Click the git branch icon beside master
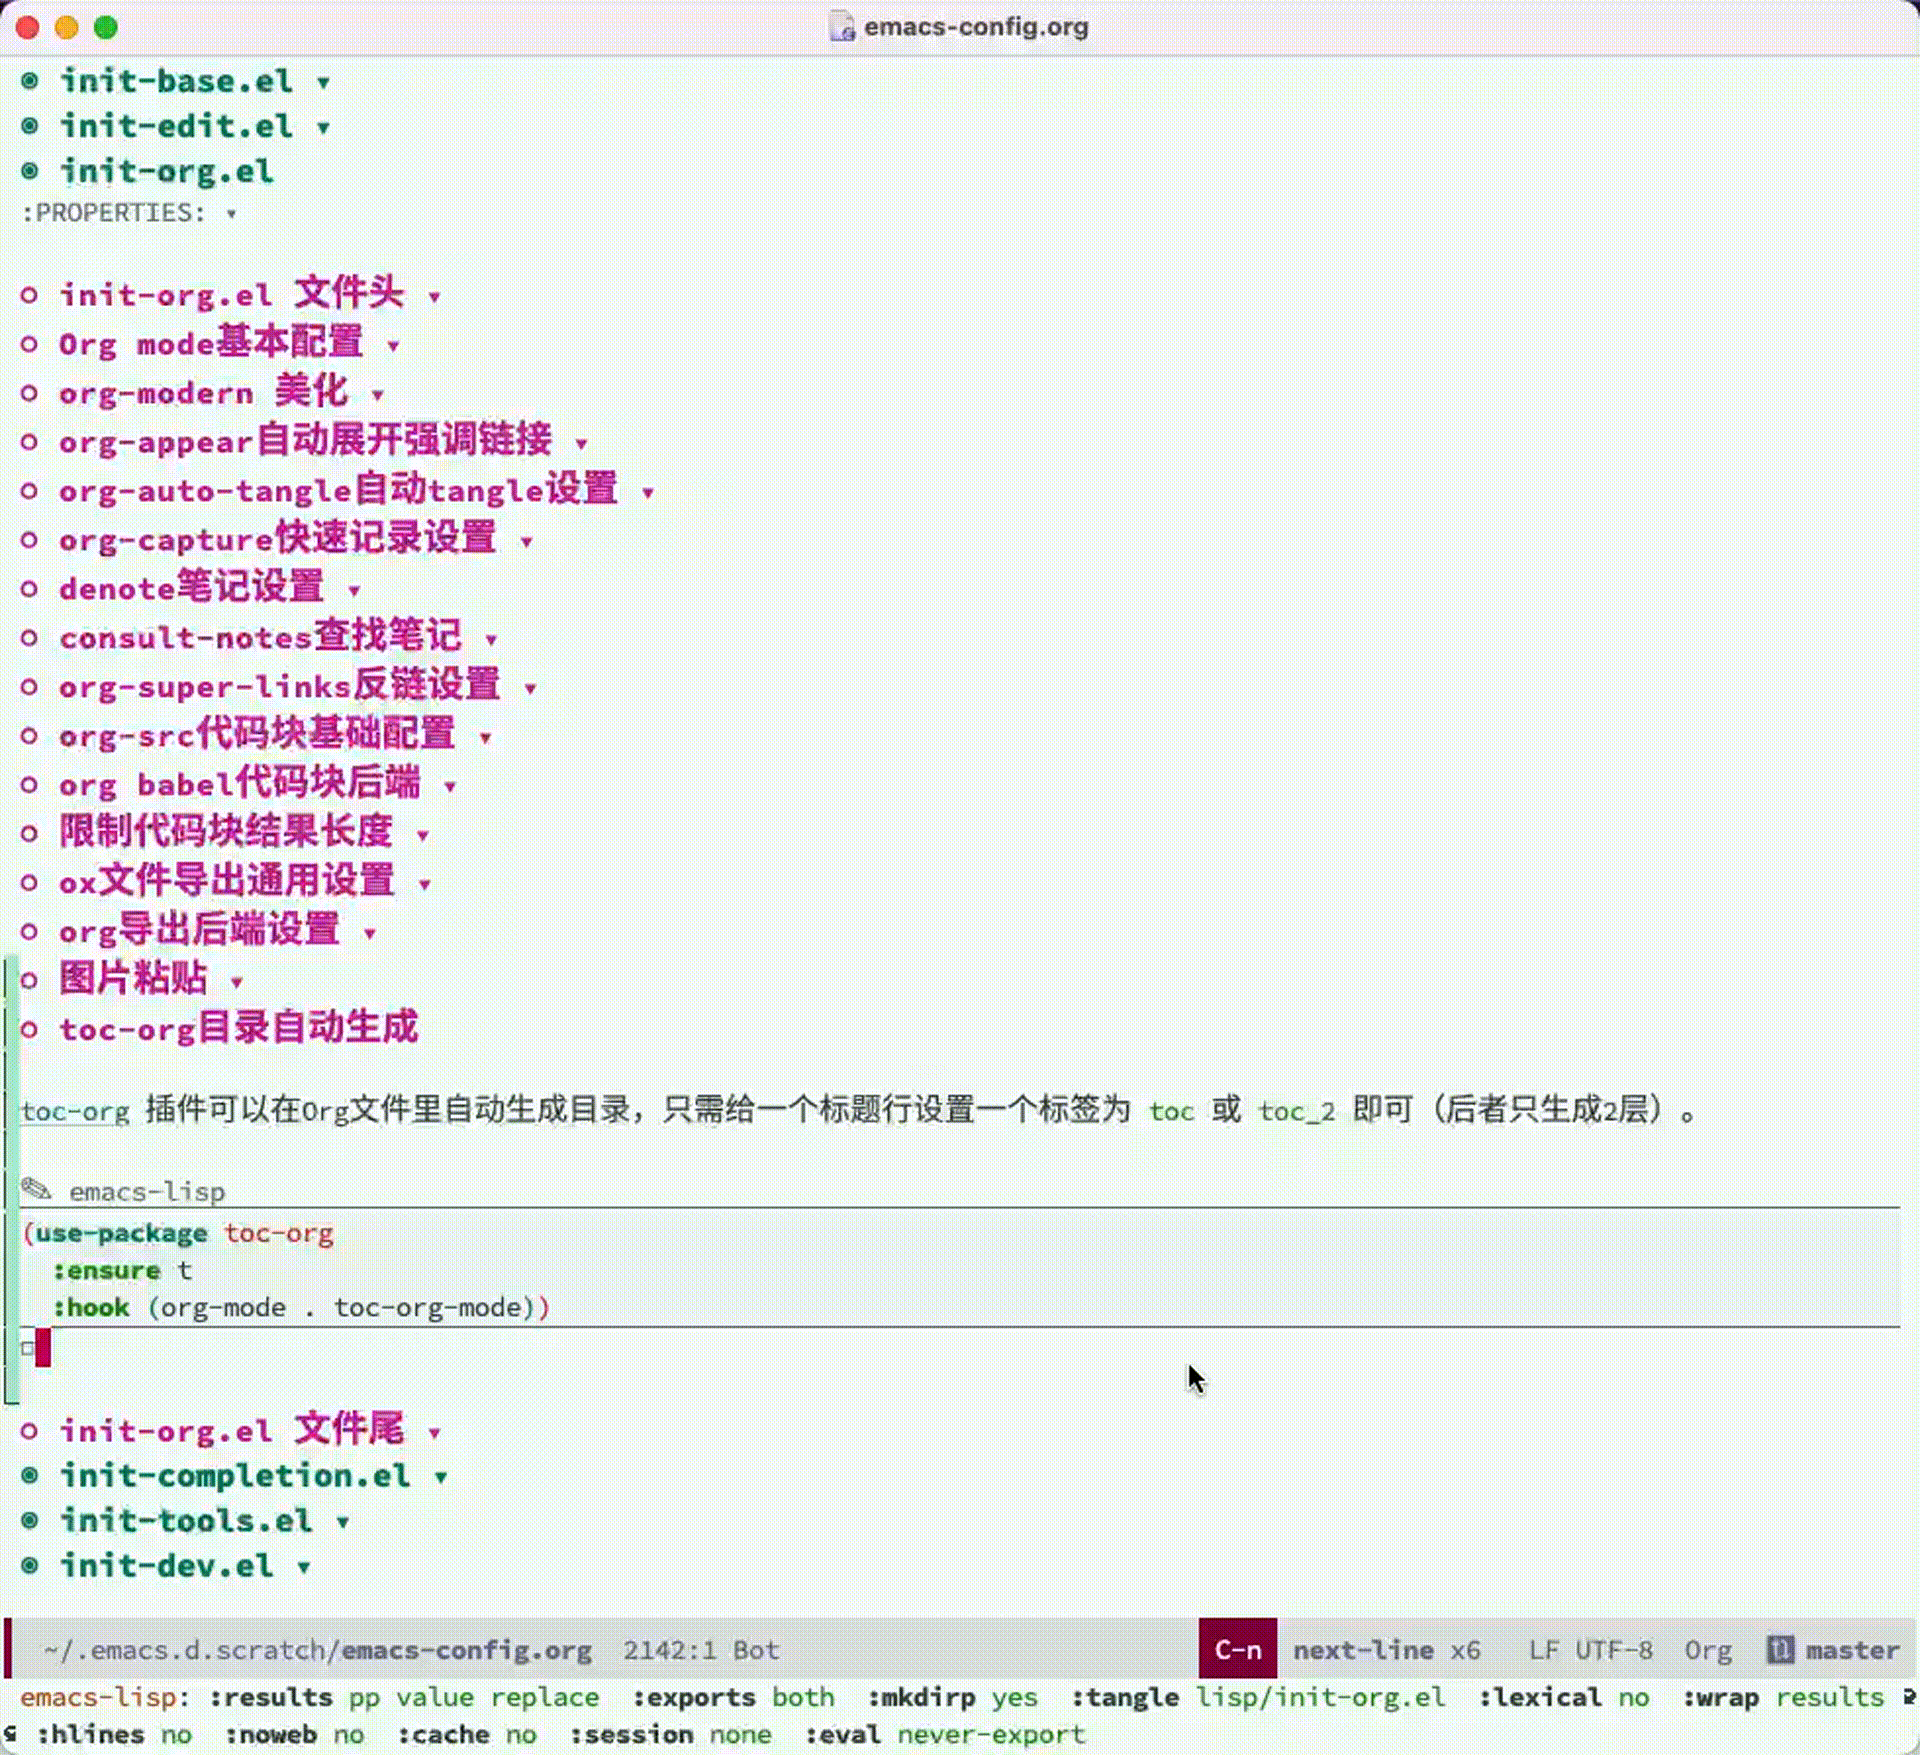Screen dimensions: 1920x1755 click(1780, 1650)
